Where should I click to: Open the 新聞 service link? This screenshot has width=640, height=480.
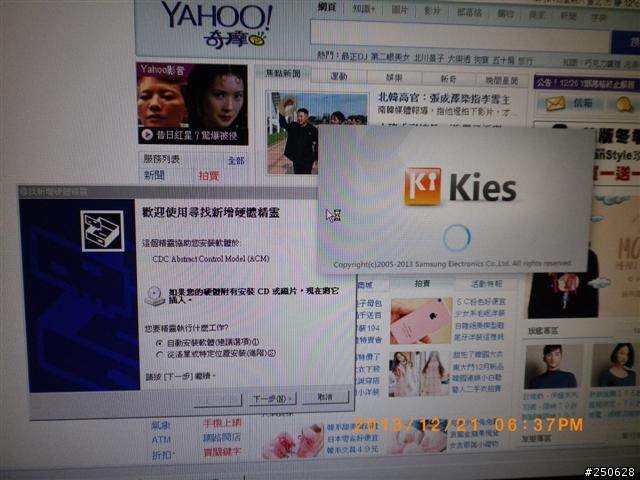tap(154, 175)
